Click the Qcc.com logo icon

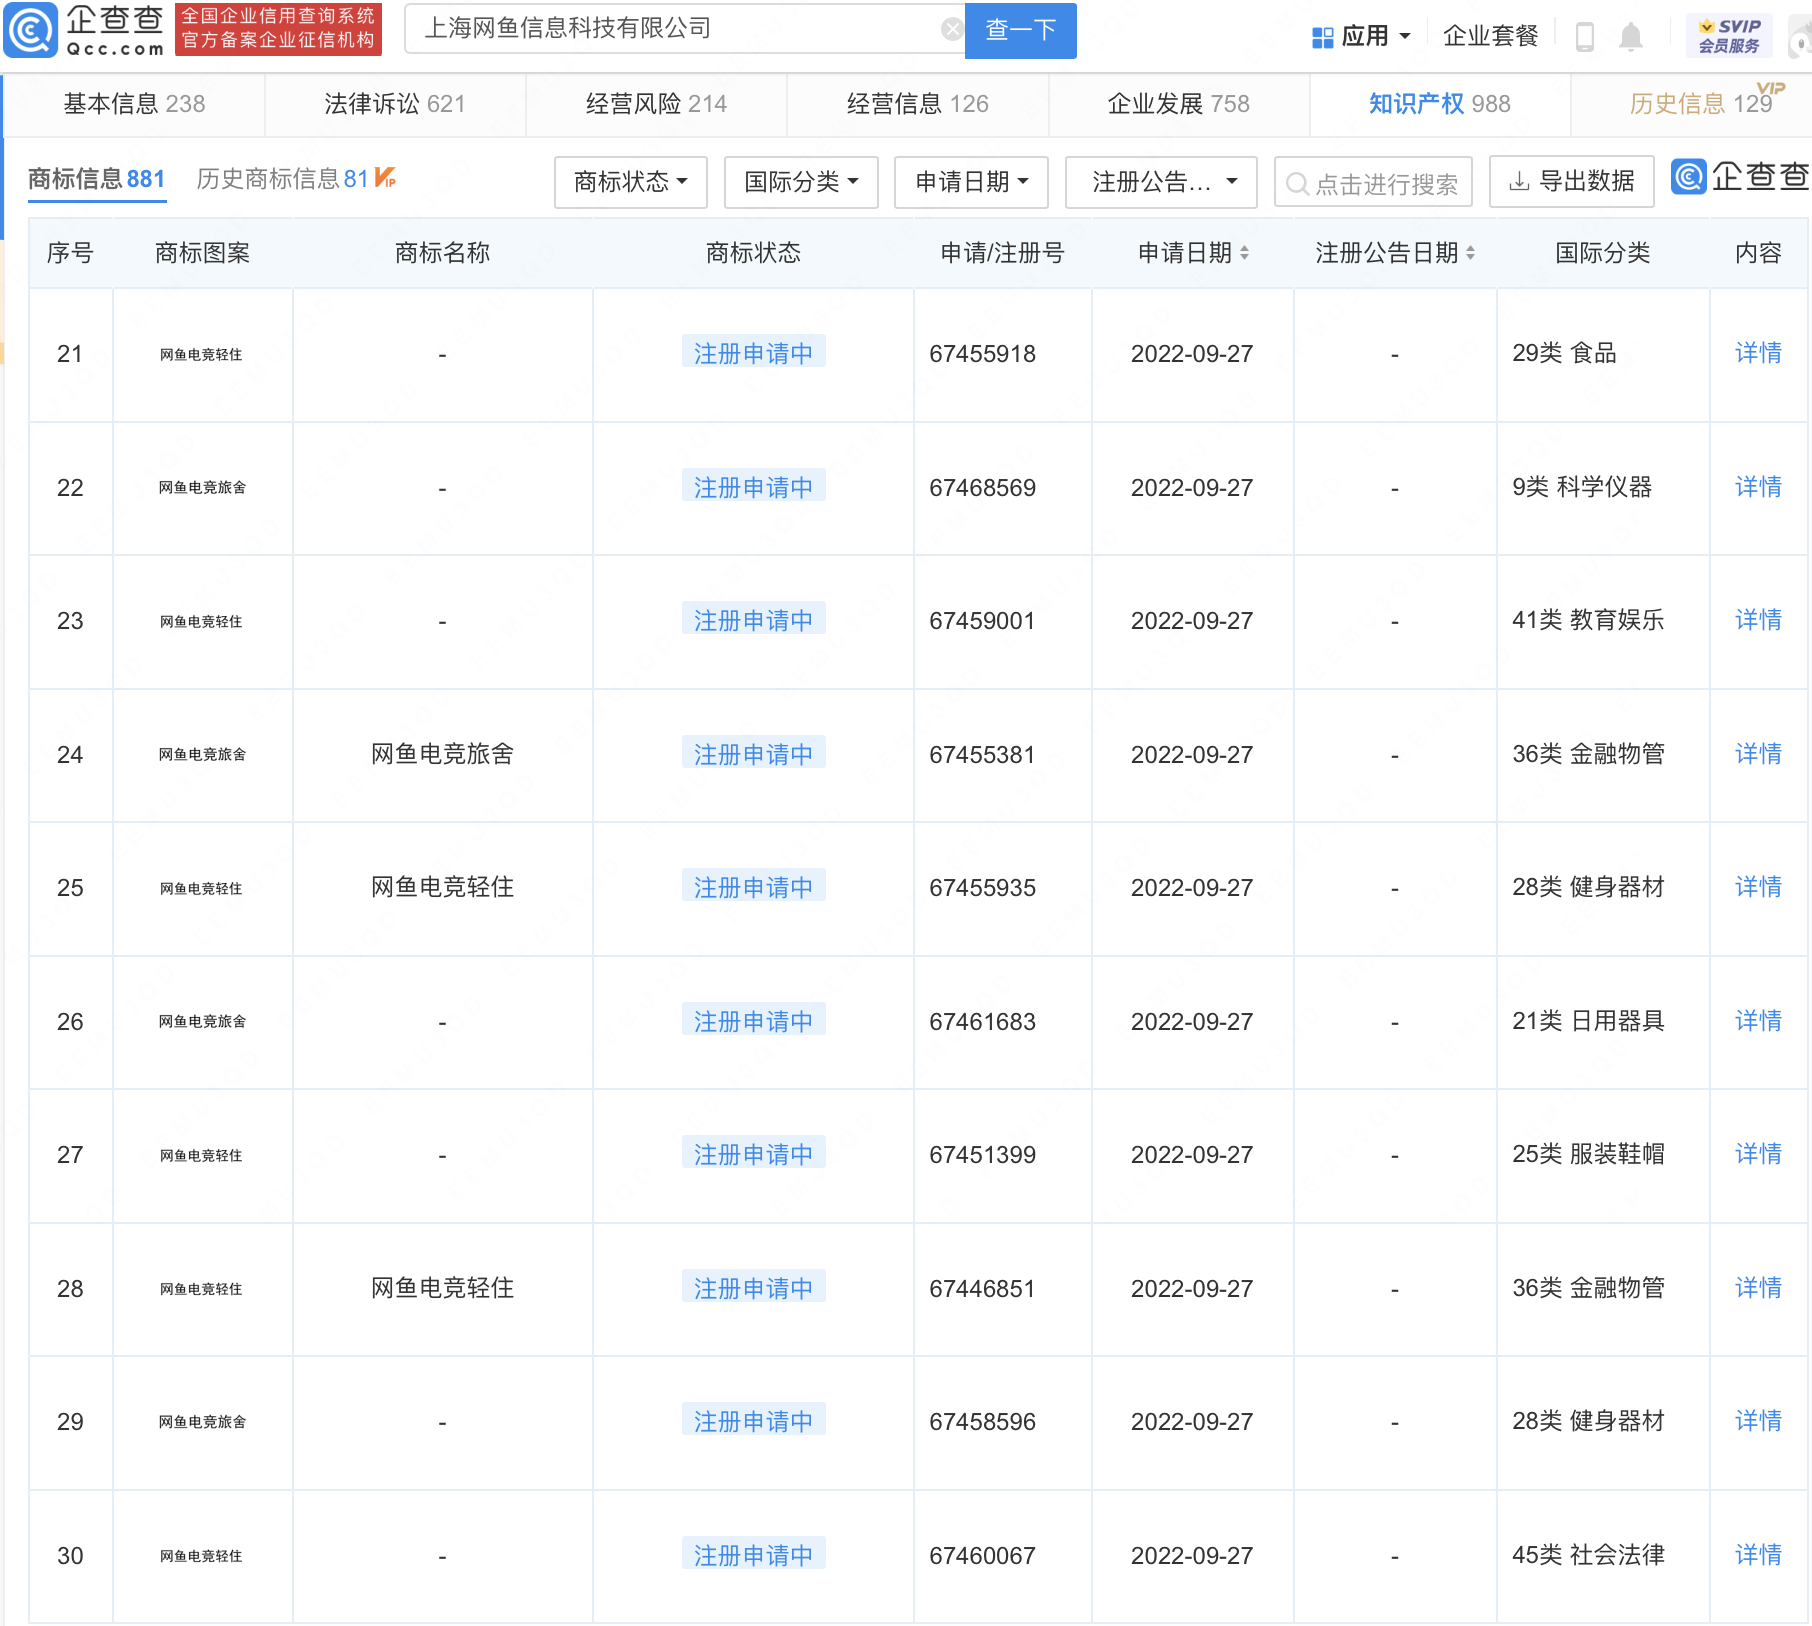pos(31,31)
